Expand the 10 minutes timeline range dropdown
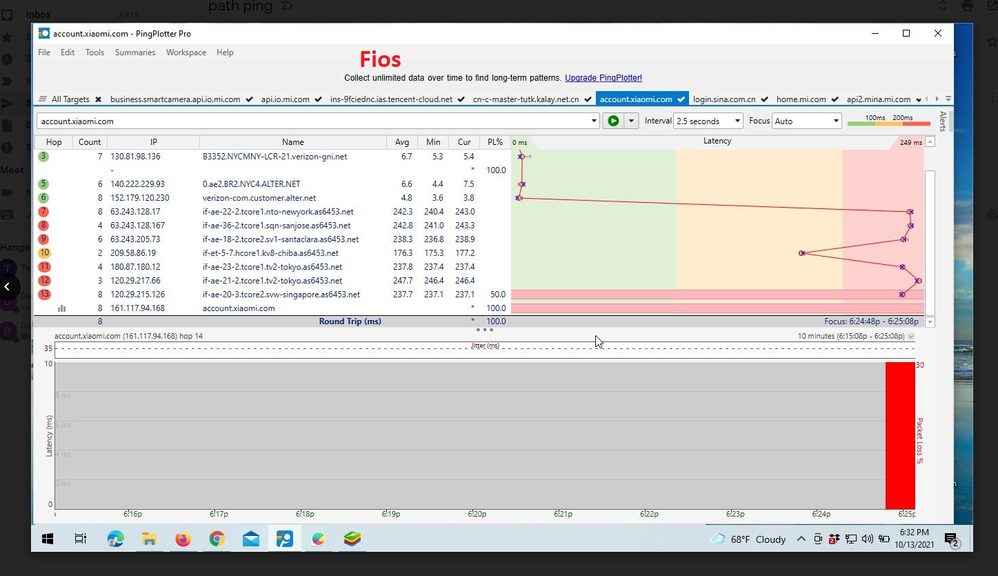 tap(911, 336)
